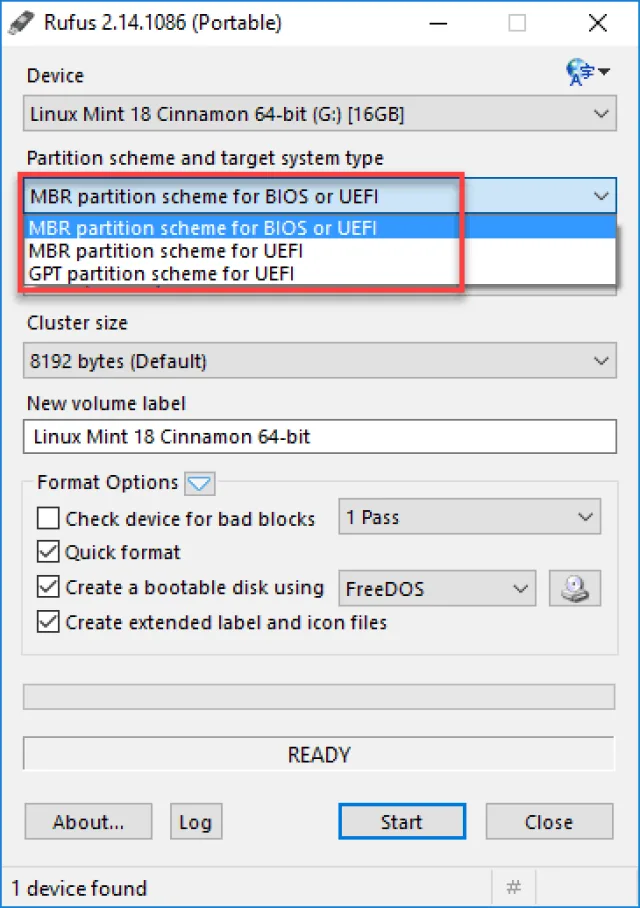Toggle advanced Format Options arrow
The width and height of the screenshot is (640, 908).
point(200,483)
